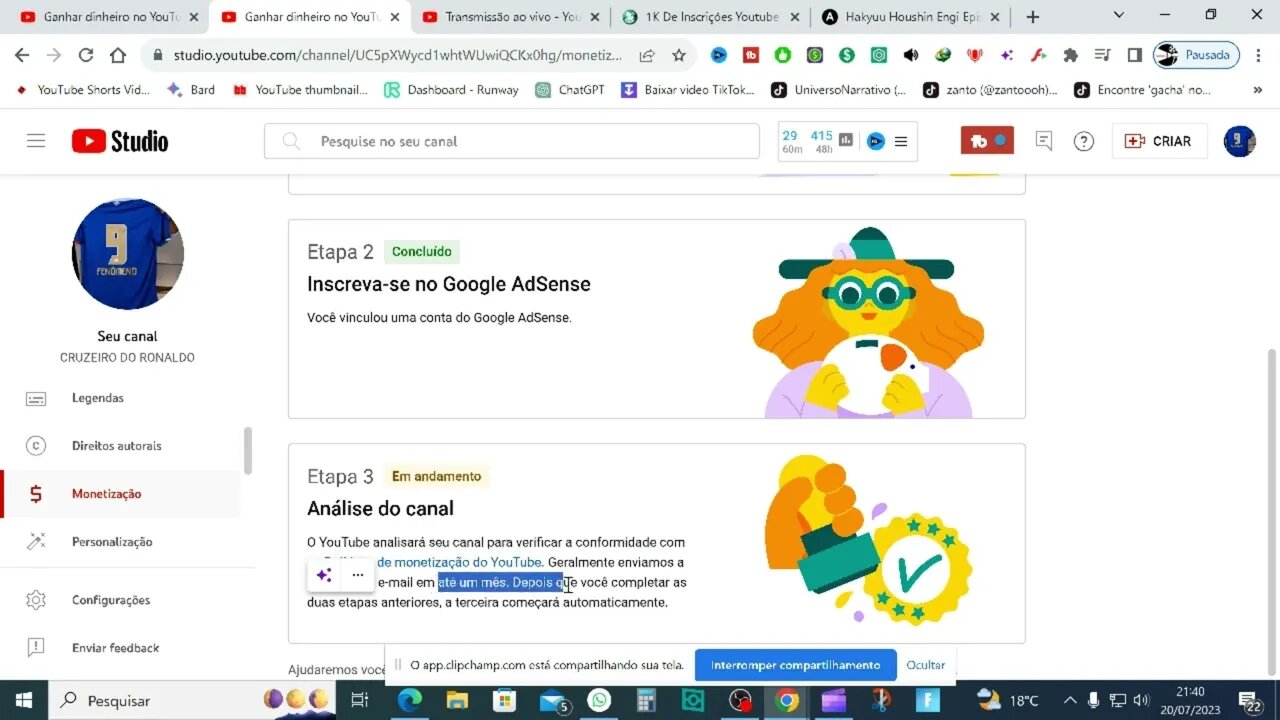Image resolution: width=1280 pixels, height=720 pixels.
Task: Click the channel profile picture in the sidebar
Action: point(127,254)
